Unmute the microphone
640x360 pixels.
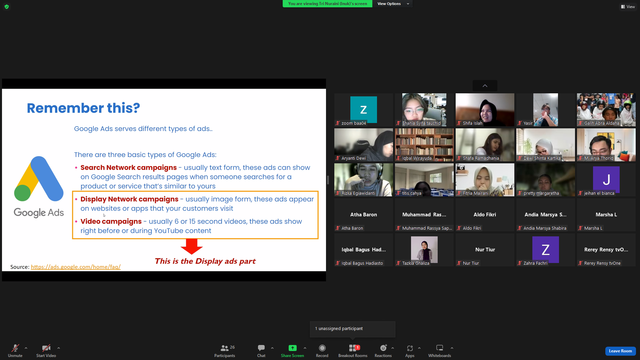coord(15,350)
